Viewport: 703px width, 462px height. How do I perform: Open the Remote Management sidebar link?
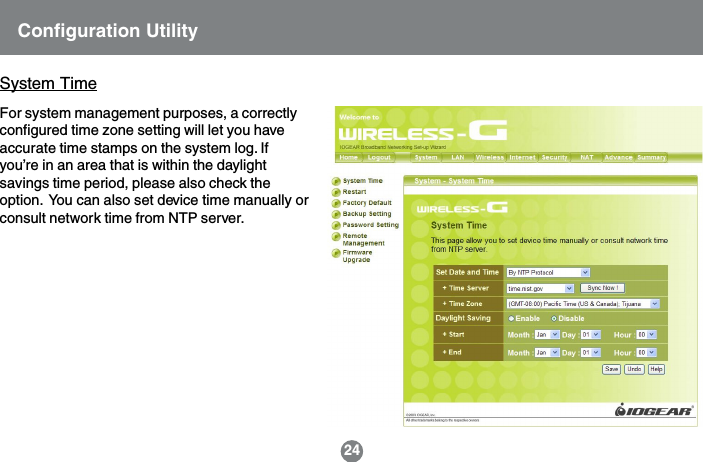[x=364, y=240]
